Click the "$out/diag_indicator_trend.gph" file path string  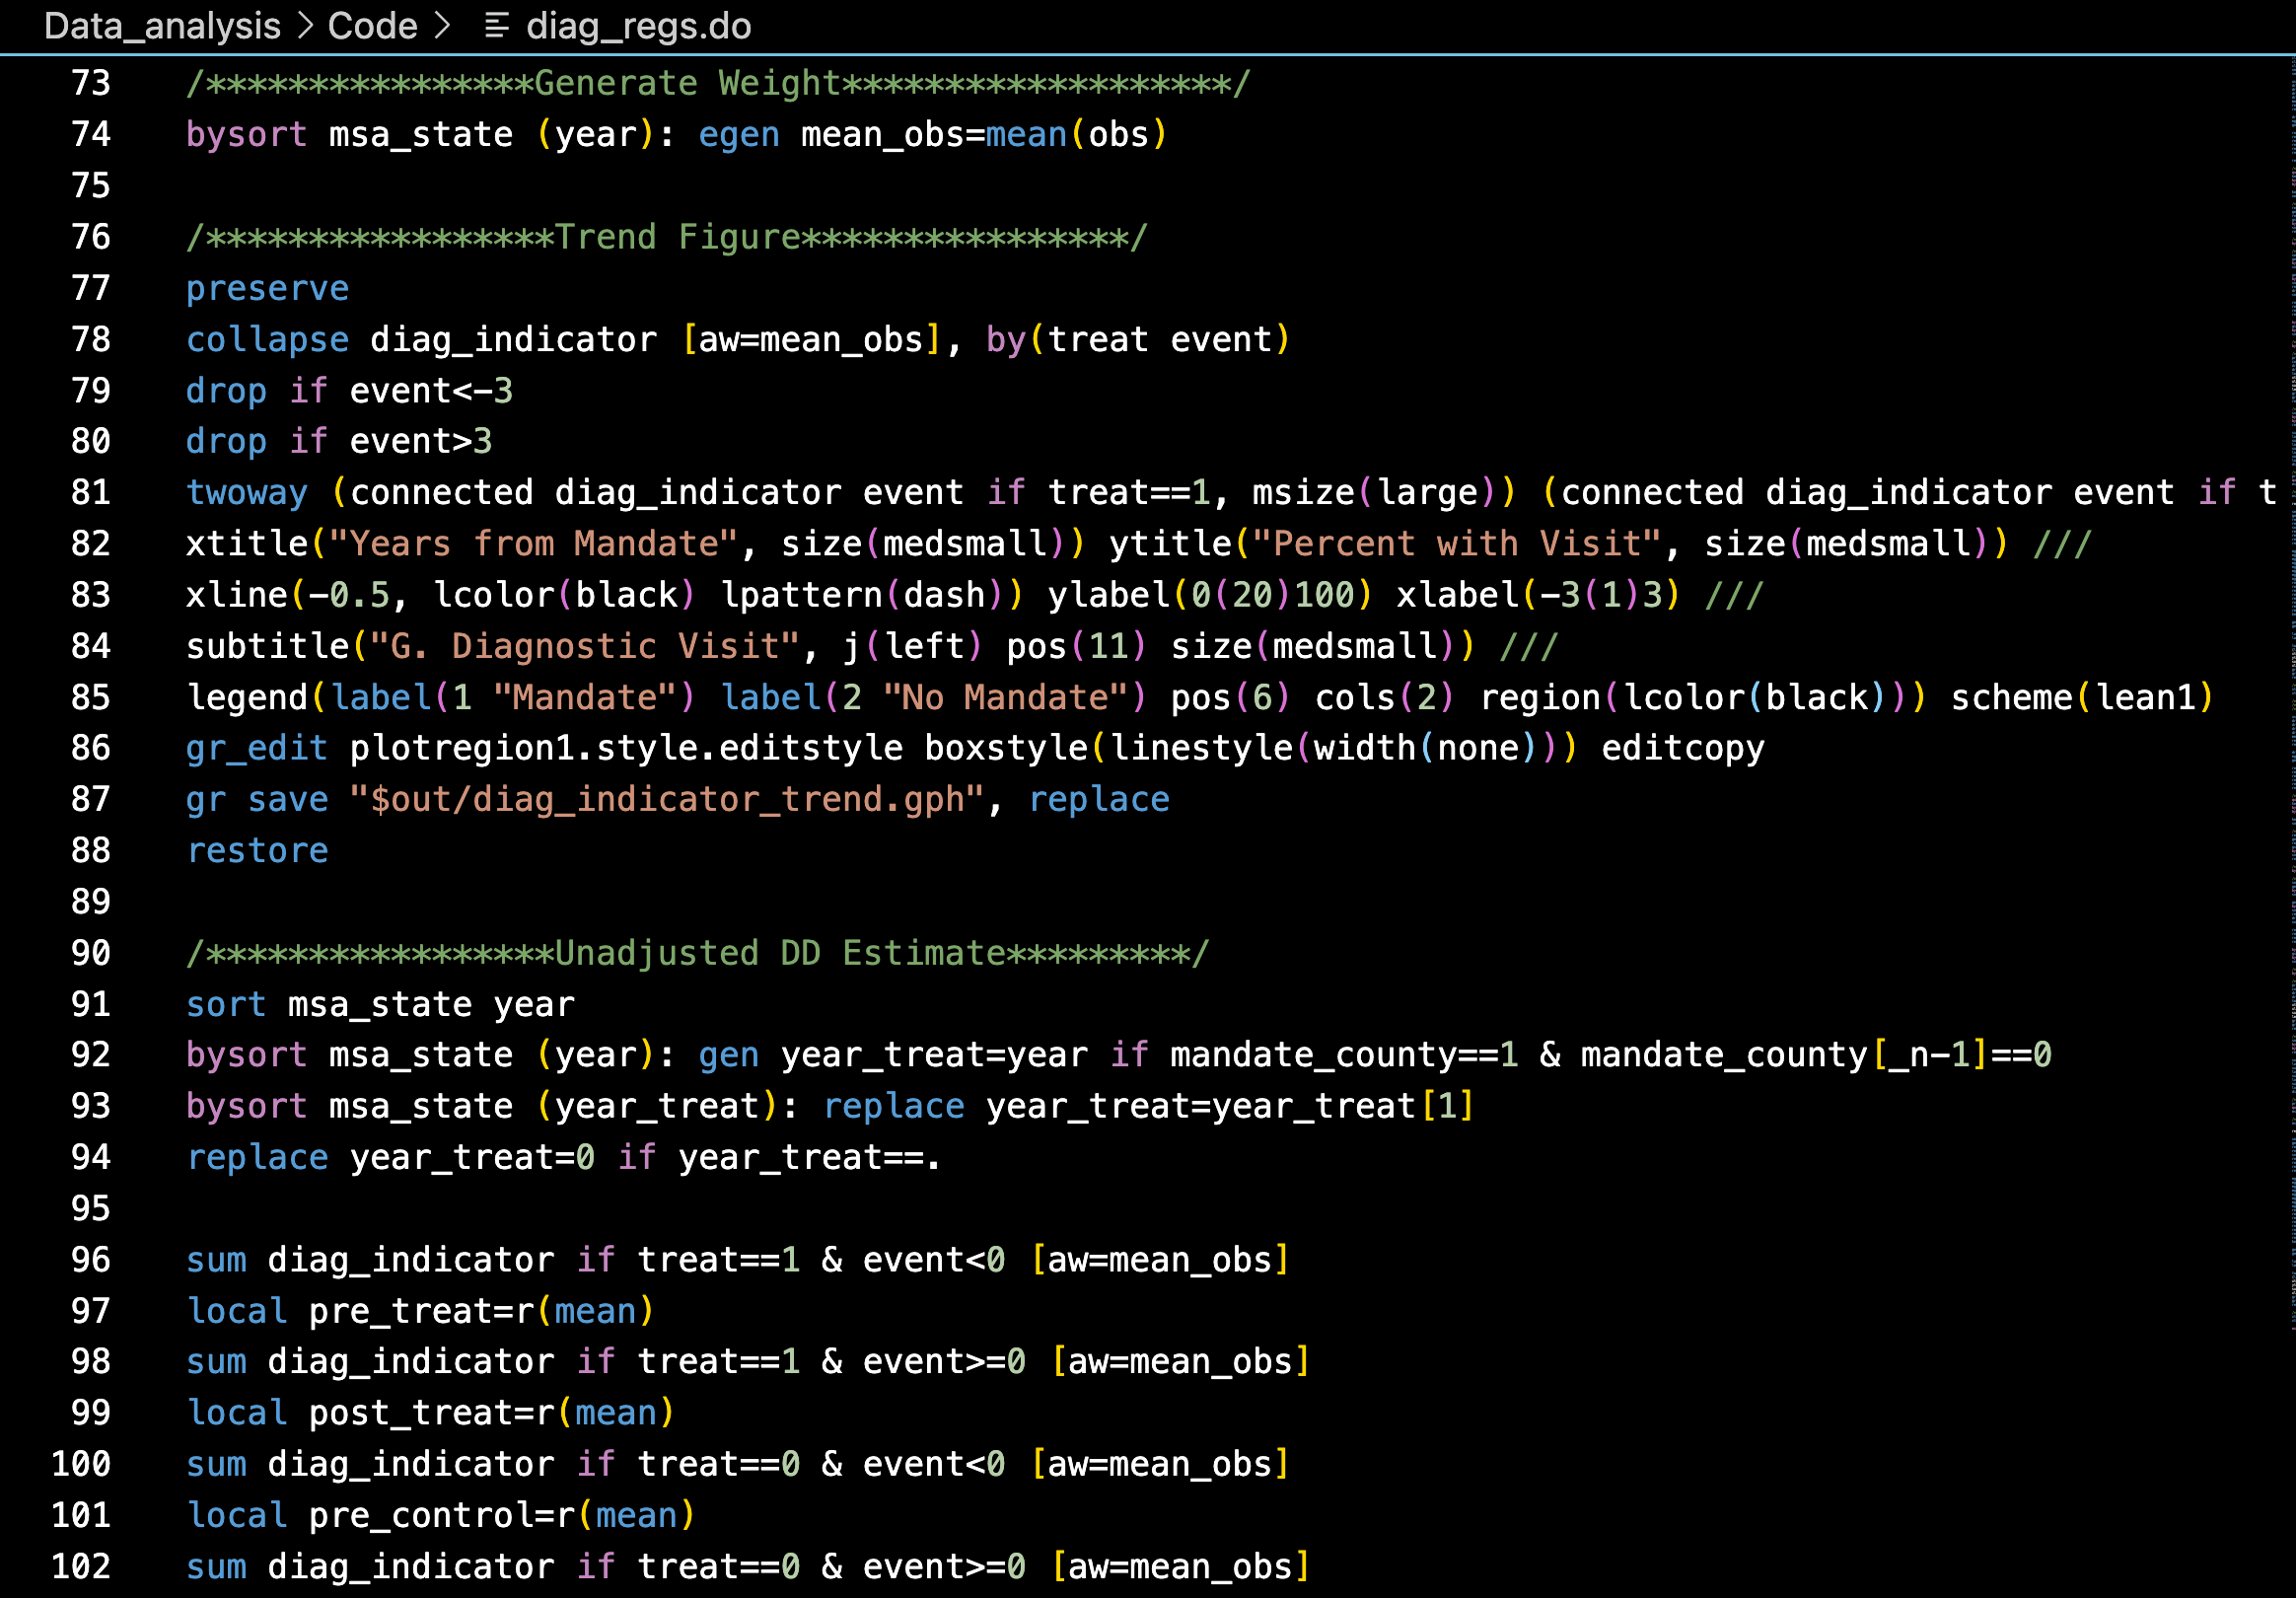tap(667, 799)
